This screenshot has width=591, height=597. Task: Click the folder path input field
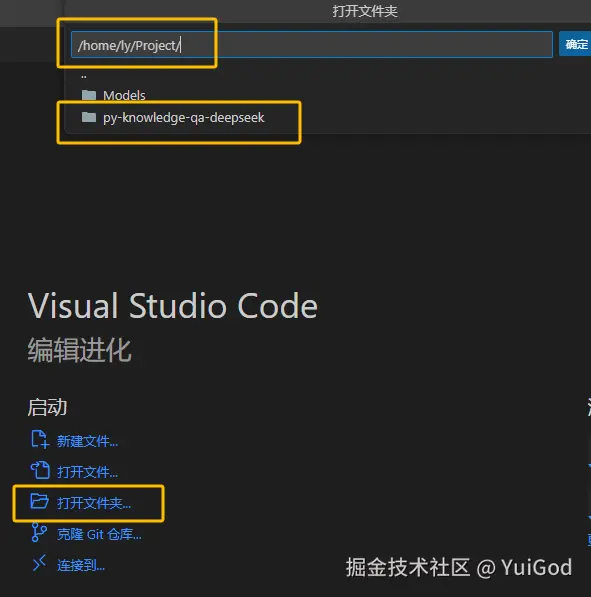click(x=311, y=45)
